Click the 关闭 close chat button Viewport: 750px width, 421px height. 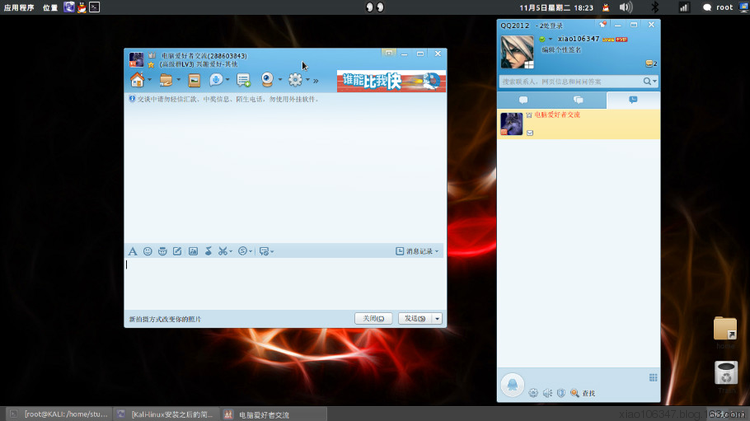pos(373,318)
